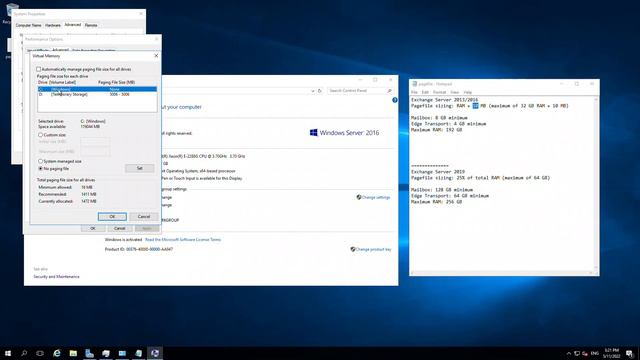Open the File menu in Notepad
This screenshot has width=640, height=360.
coord(414,92)
